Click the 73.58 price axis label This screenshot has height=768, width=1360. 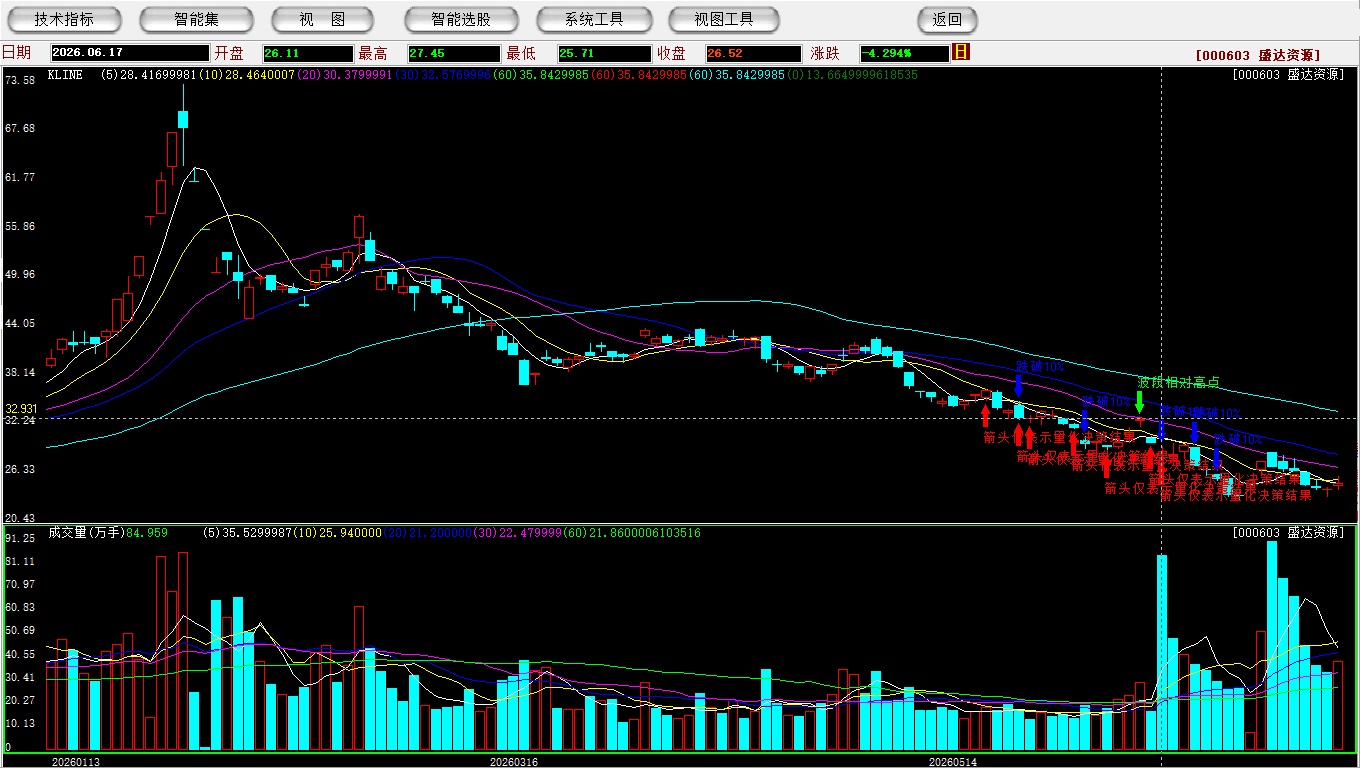(20, 79)
